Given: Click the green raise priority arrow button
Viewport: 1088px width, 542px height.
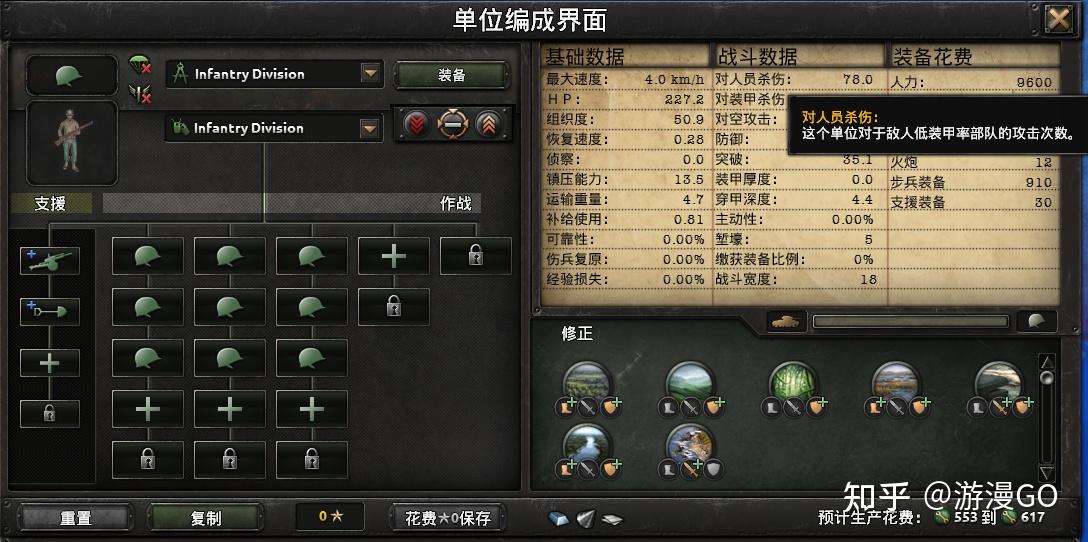Looking at the screenshot, I should (488, 125).
